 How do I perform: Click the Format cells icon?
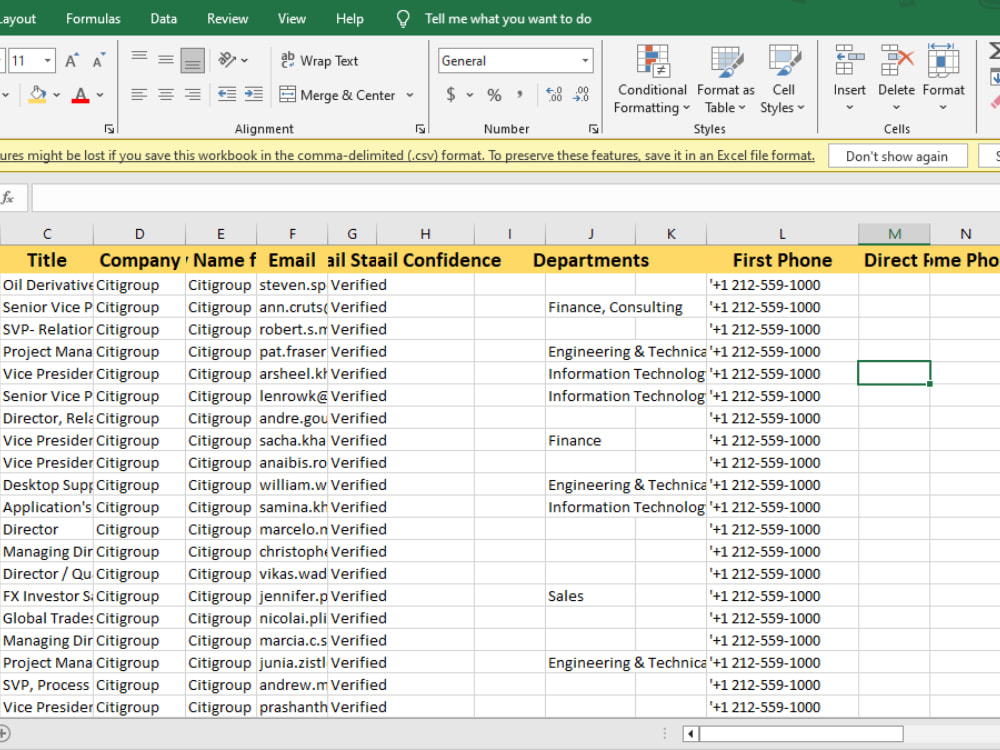[x=943, y=61]
